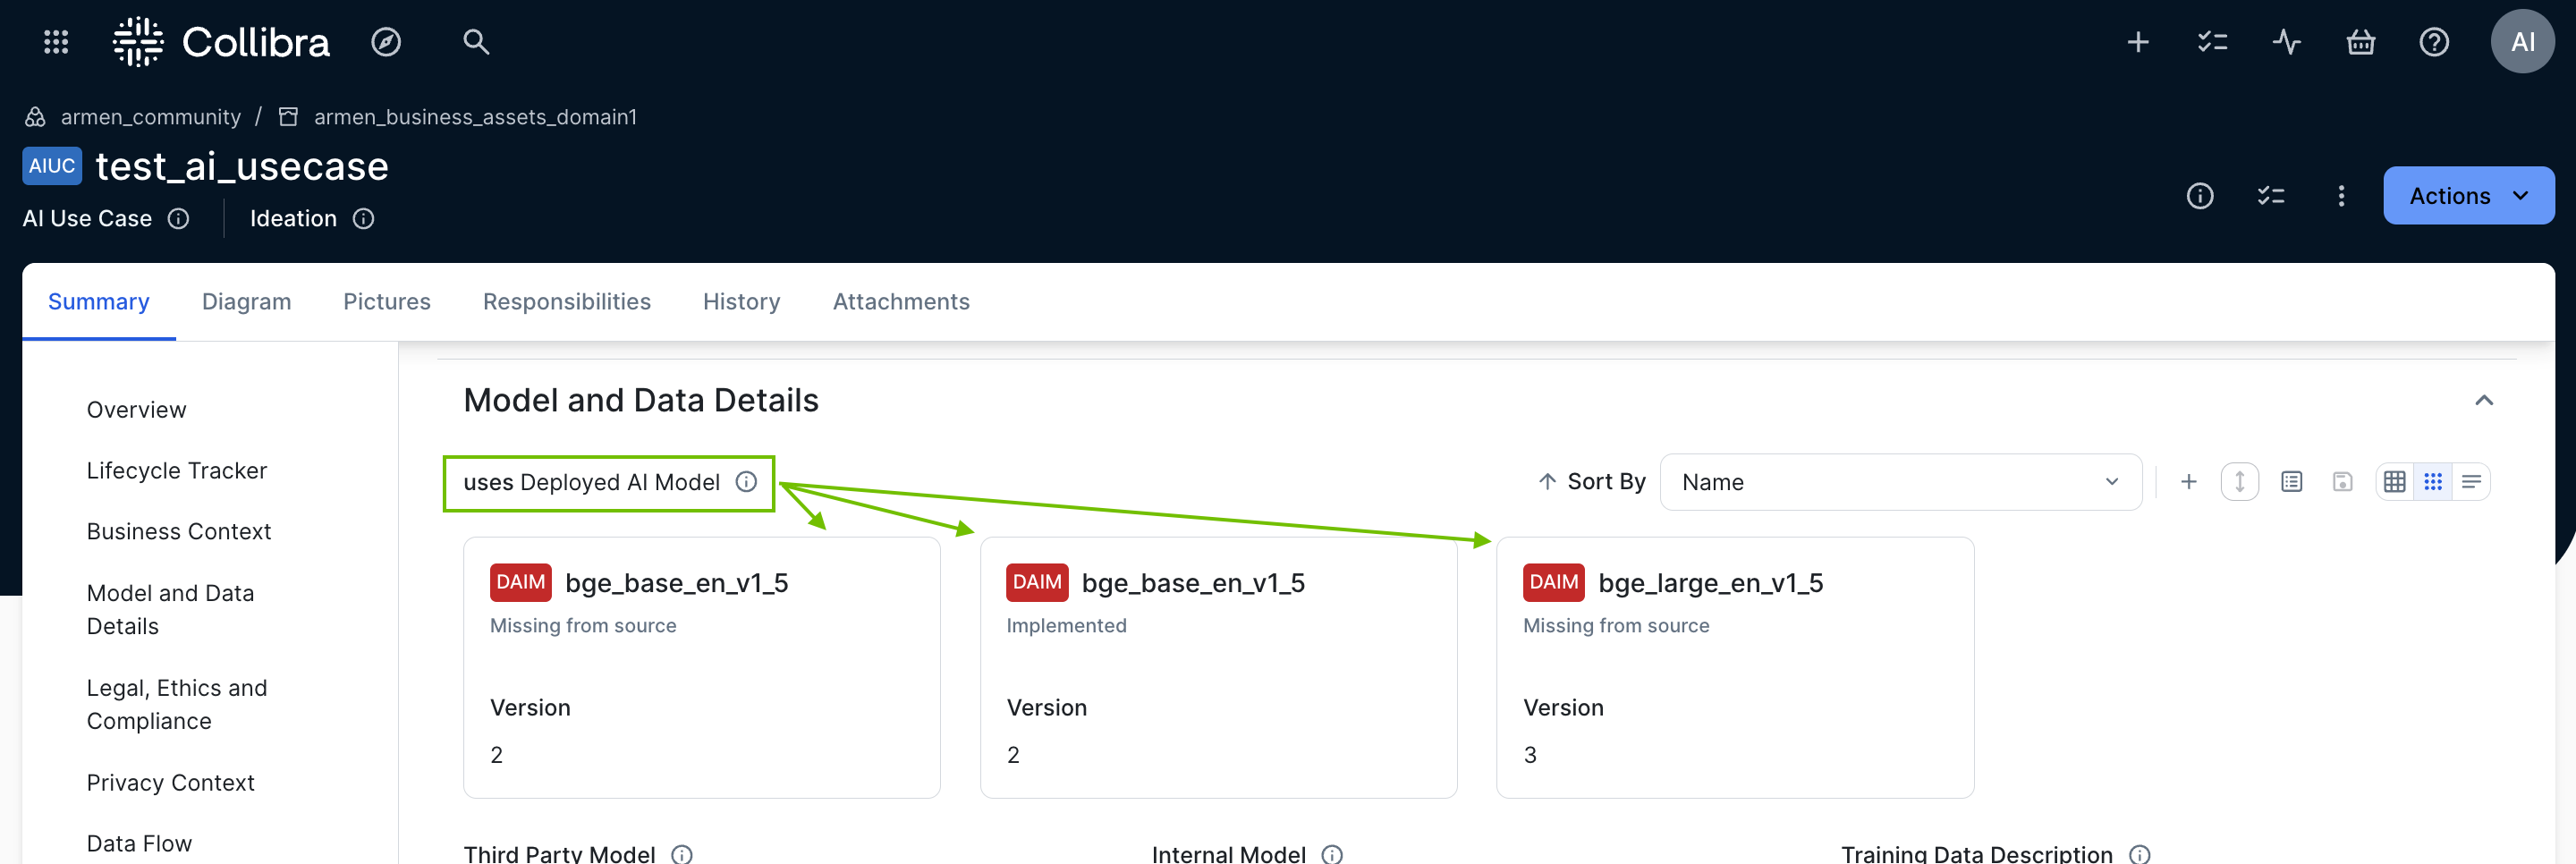This screenshot has width=2576, height=864.
Task: Click the plus create icon in header
Action: 2138,42
